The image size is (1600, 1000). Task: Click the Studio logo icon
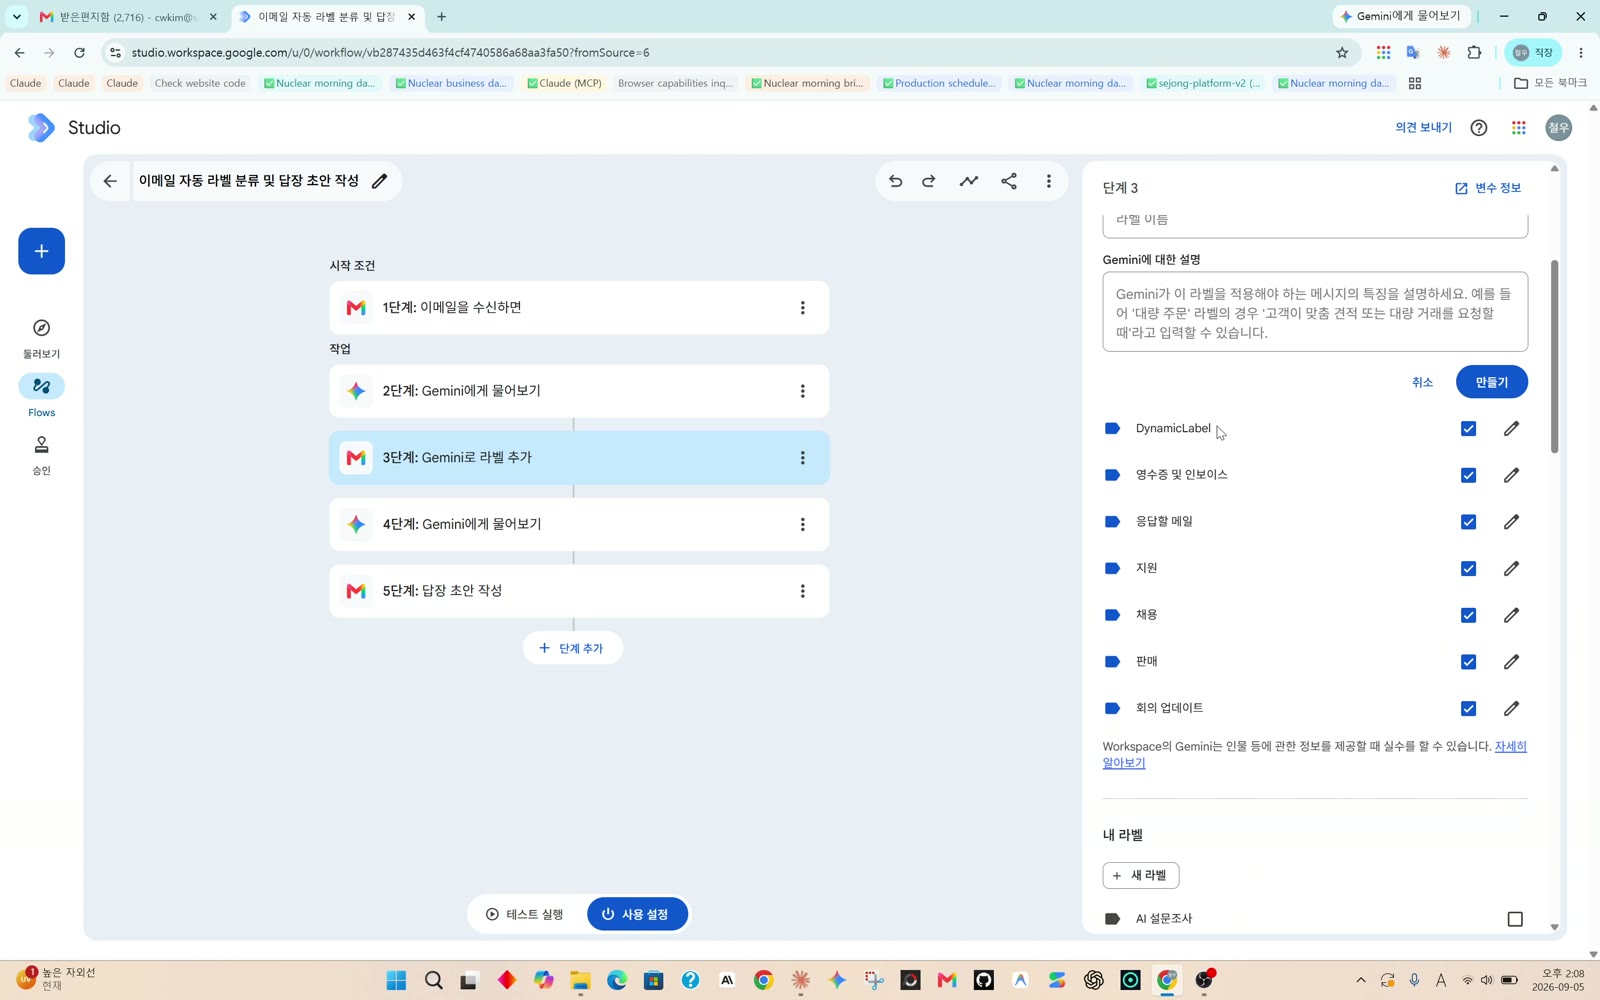pos(41,128)
